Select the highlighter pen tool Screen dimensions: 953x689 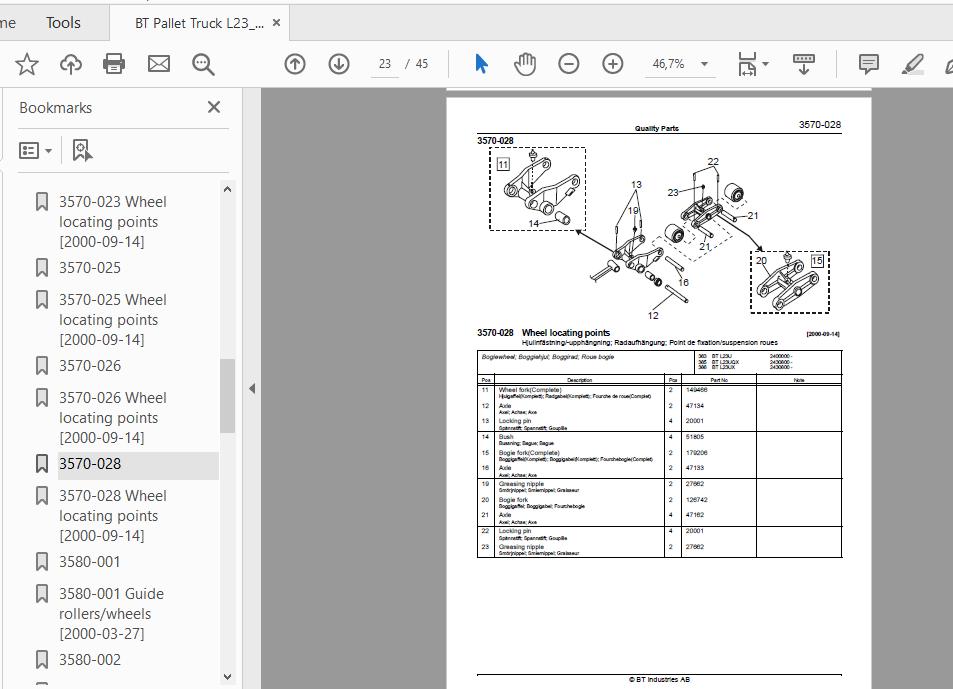[x=913, y=64]
